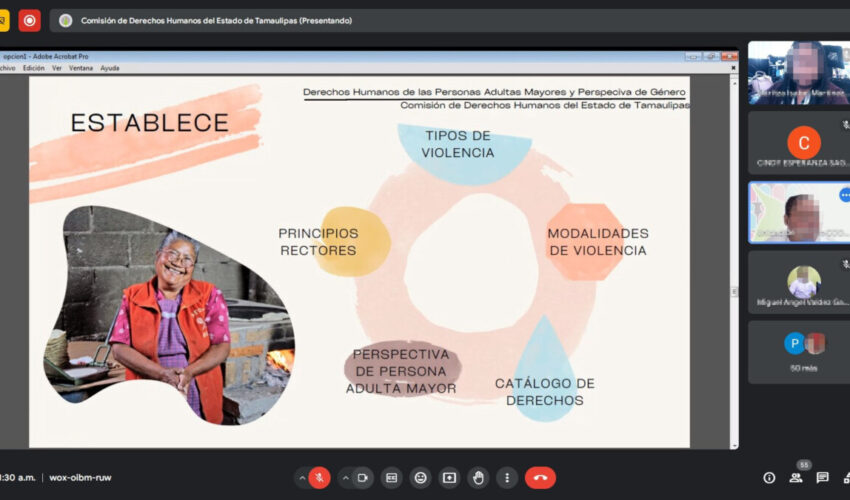Click the yellow icon beside the record button
This screenshot has height=500, width=850.
[x=4, y=21]
